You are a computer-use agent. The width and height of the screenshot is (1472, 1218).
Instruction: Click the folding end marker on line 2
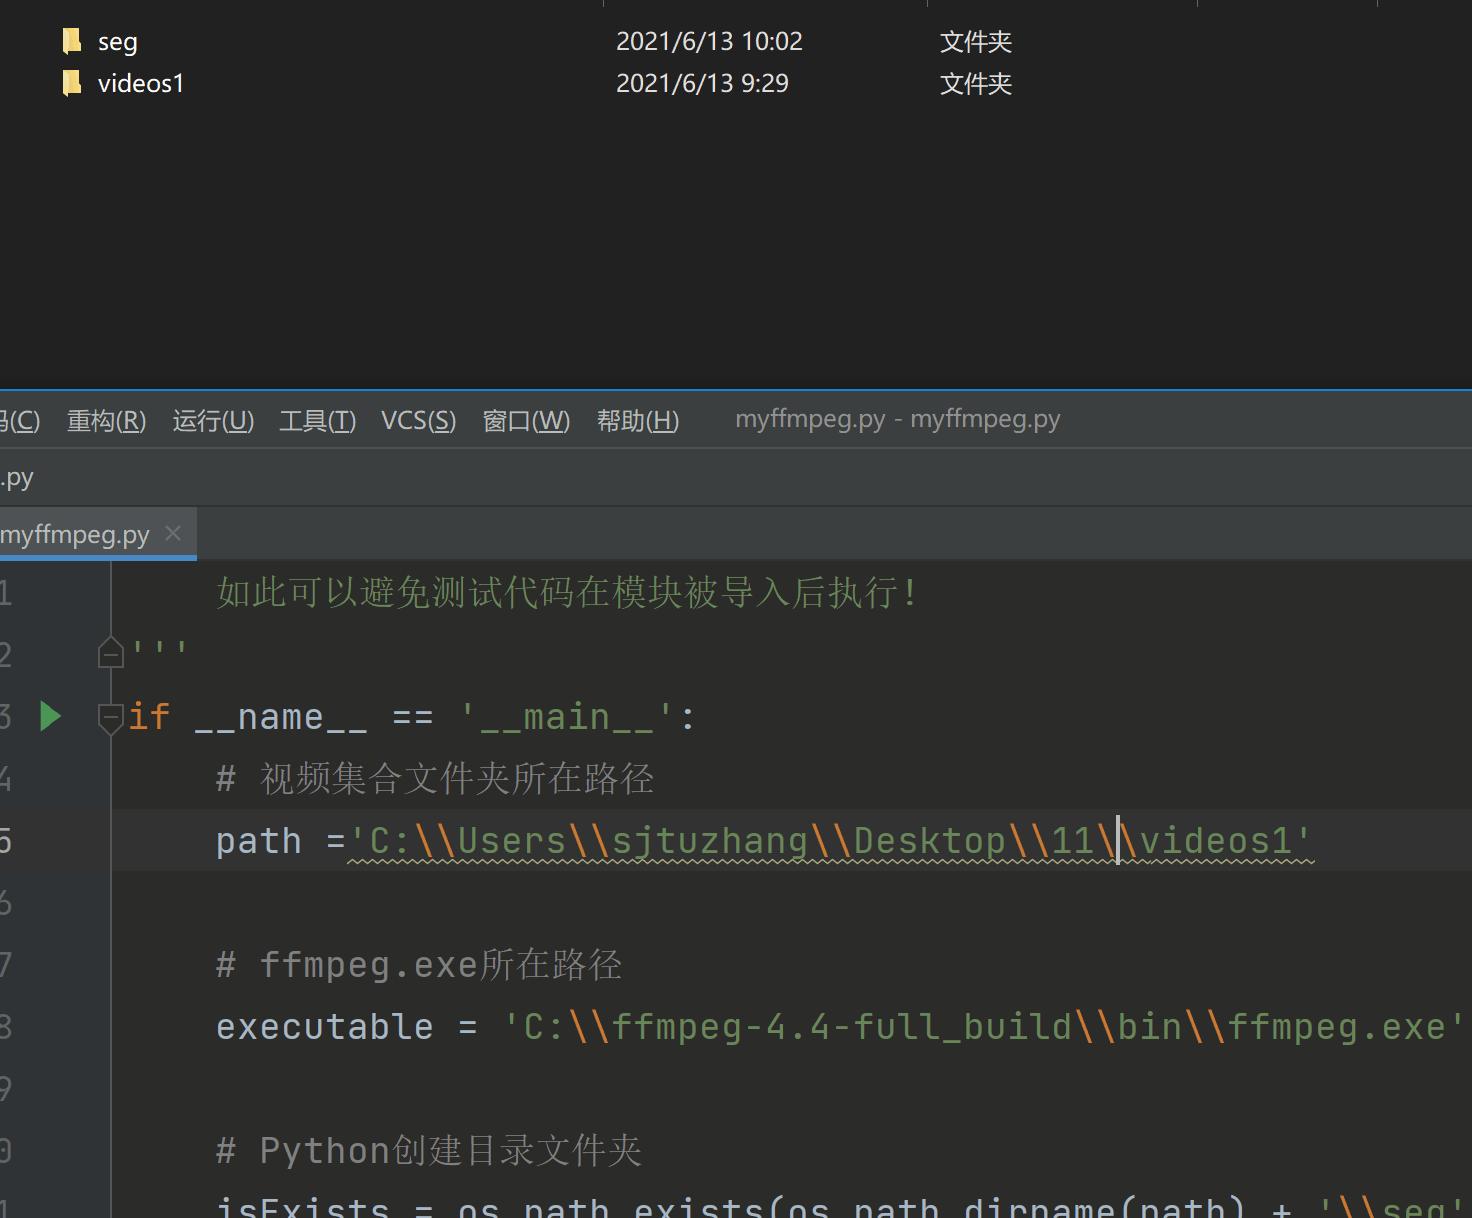[110, 651]
